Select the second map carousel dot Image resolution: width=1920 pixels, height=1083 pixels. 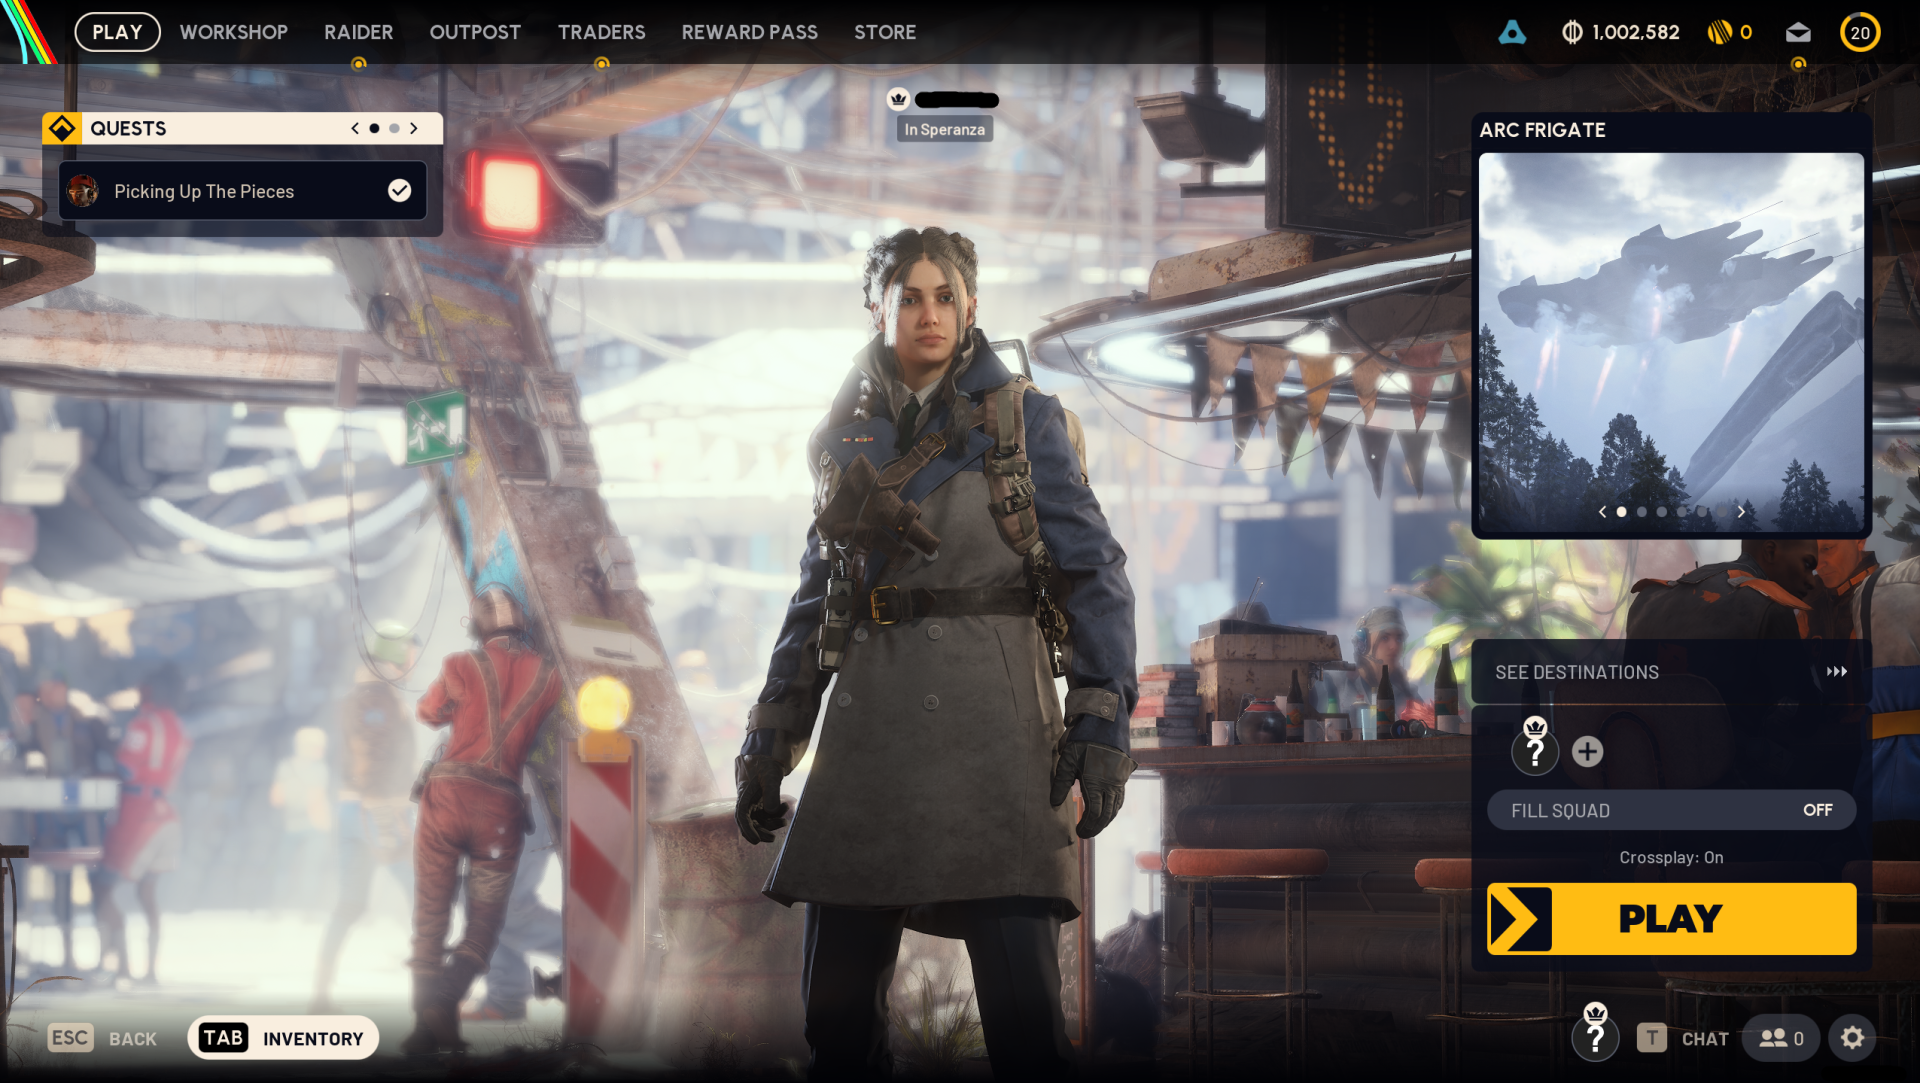point(1641,511)
